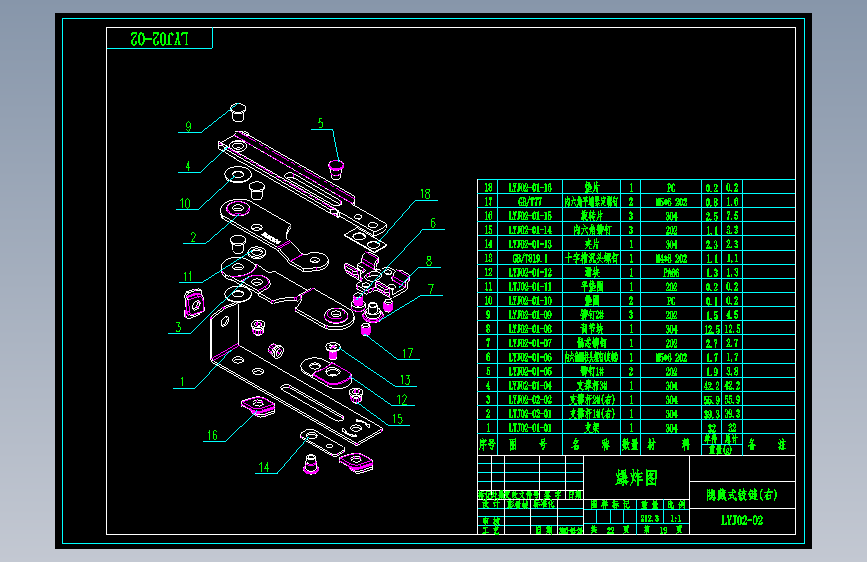The height and width of the screenshot is (562, 867).
Task: Click callout balloon number 3 in the drawing
Action: coord(178,327)
